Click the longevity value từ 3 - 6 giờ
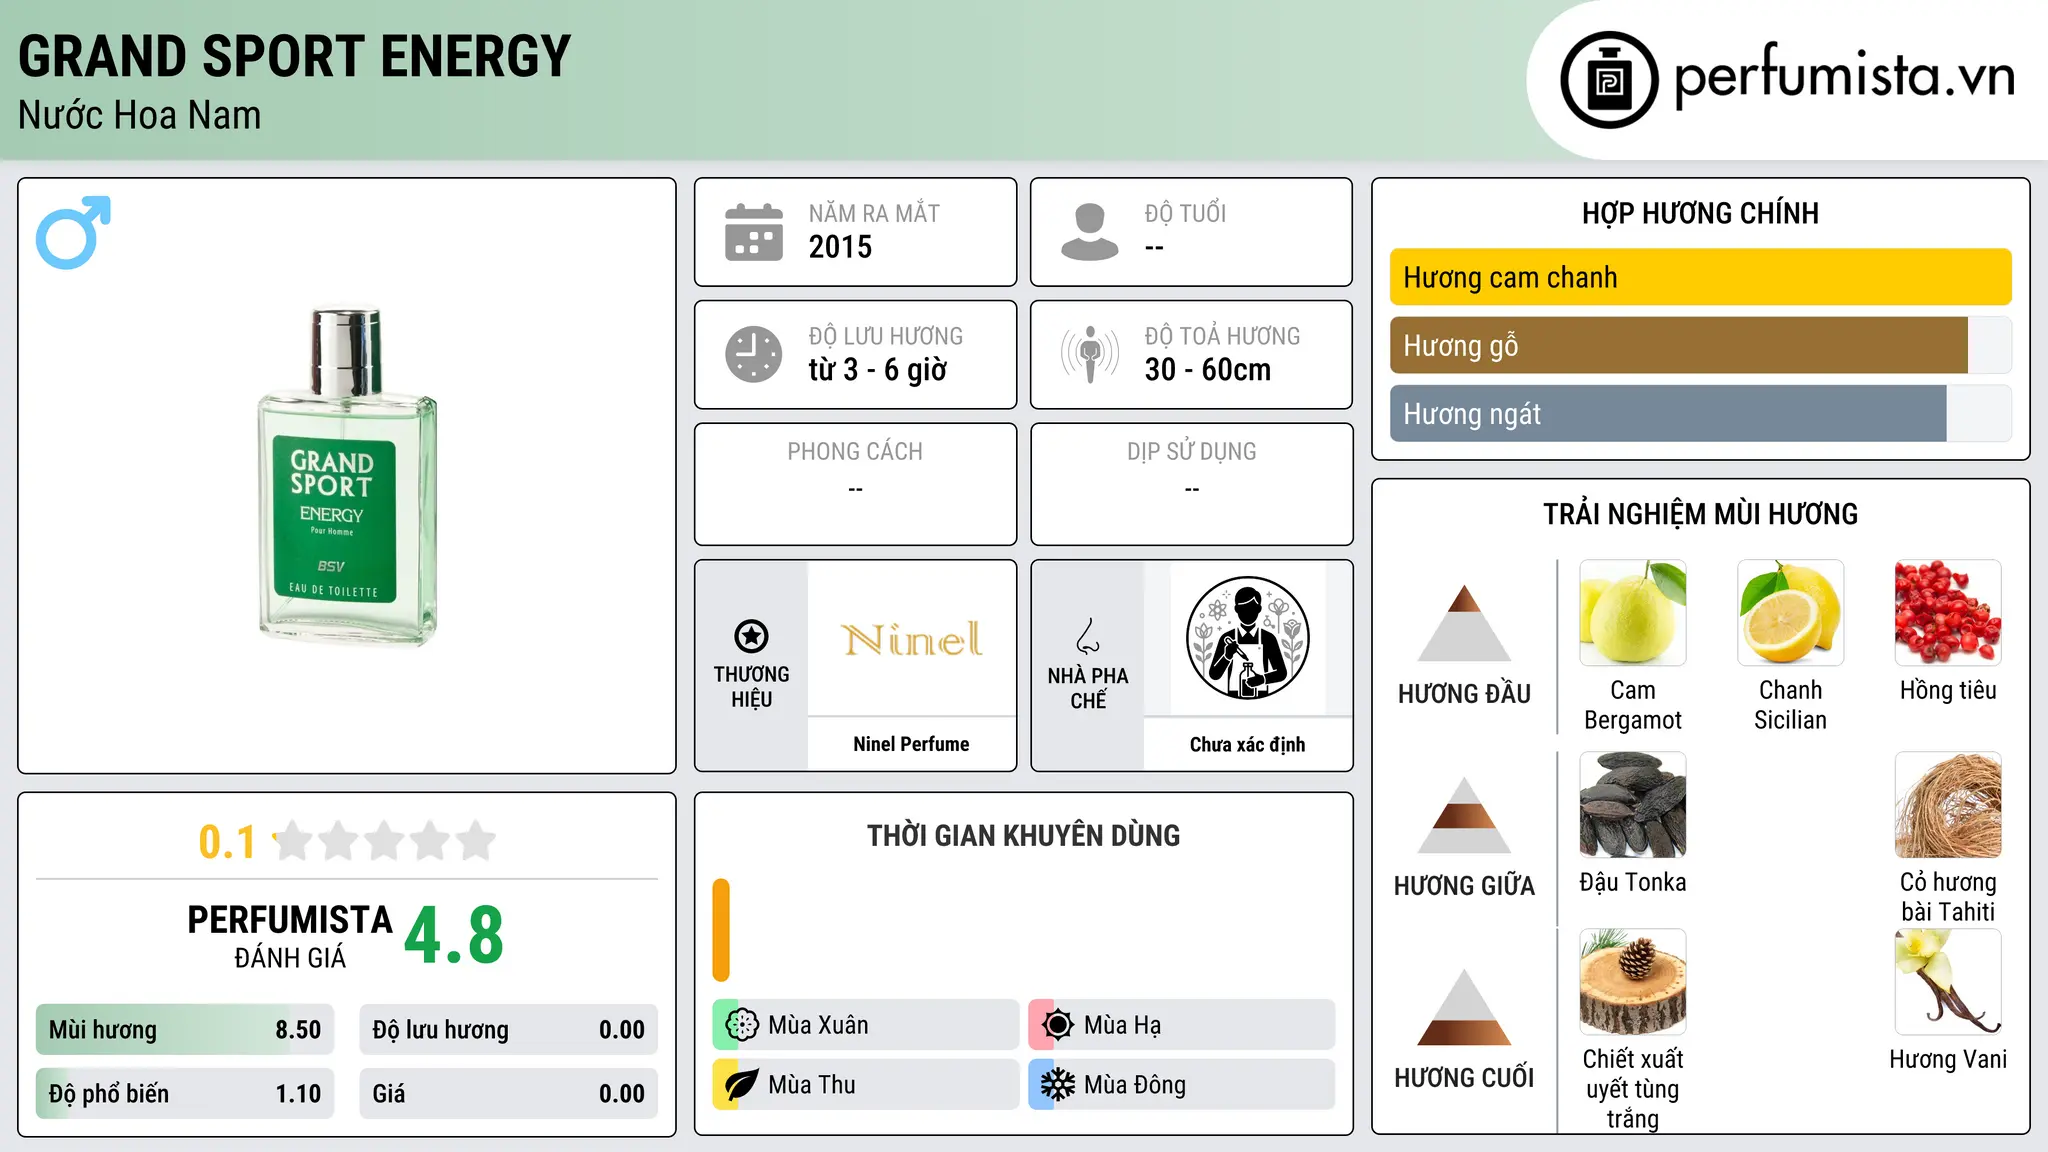The height and width of the screenshot is (1152, 2048). pyautogui.click(x=877, y=370)
